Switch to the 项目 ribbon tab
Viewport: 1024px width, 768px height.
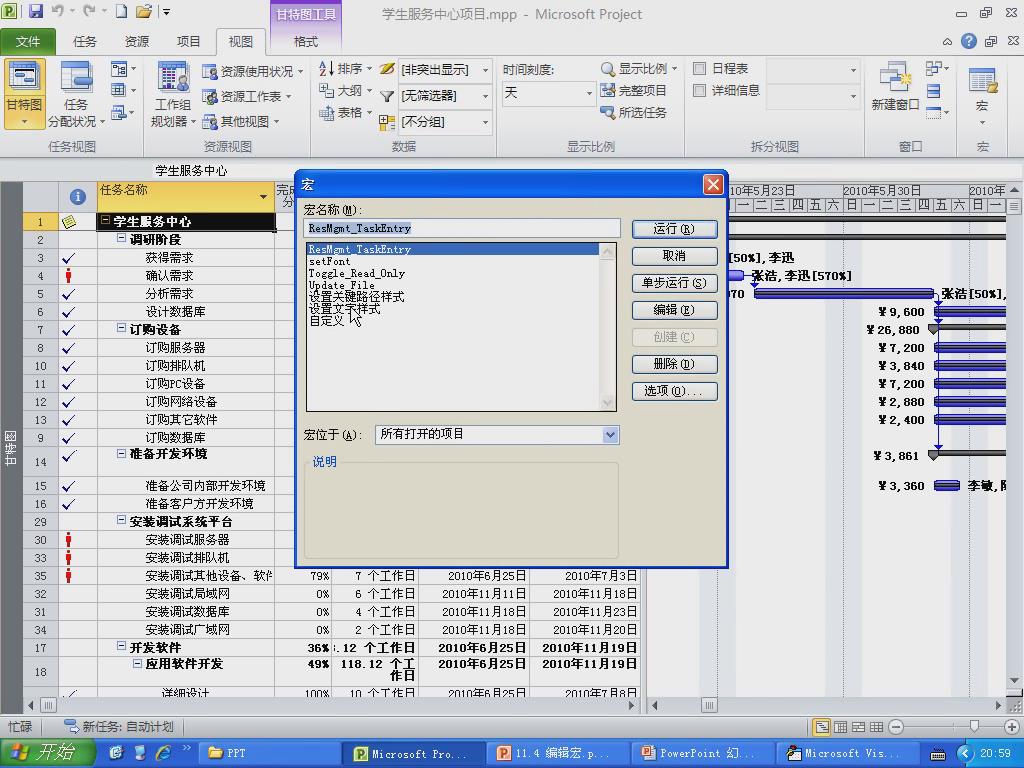coord(189,42)
